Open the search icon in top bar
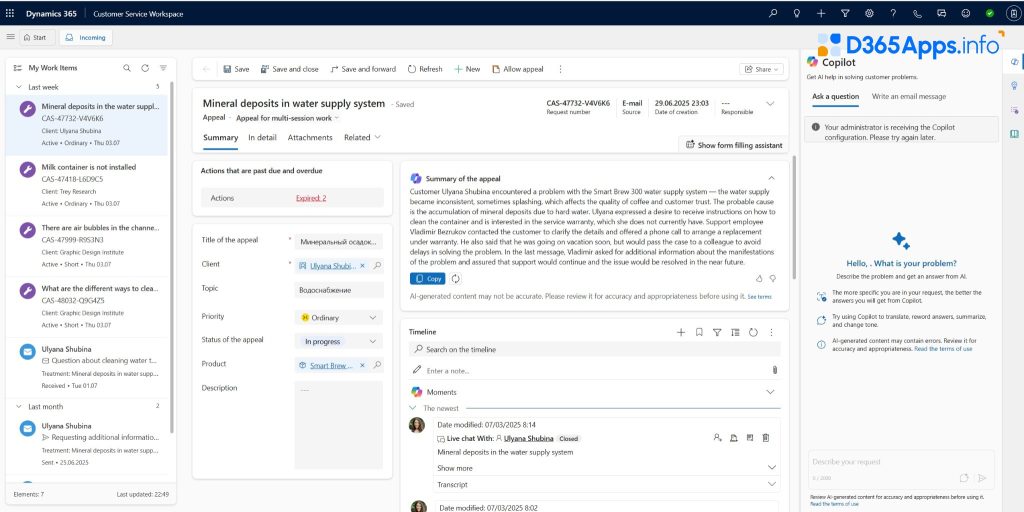Image resolution: width=1024 pixels, height=512 pixels. 773,13
